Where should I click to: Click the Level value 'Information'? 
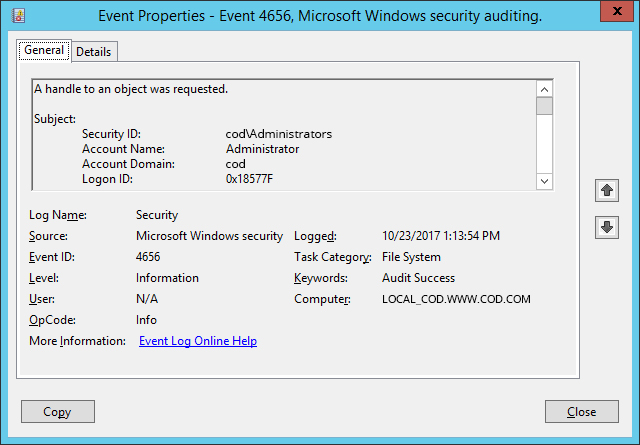[x=167, y=278]
